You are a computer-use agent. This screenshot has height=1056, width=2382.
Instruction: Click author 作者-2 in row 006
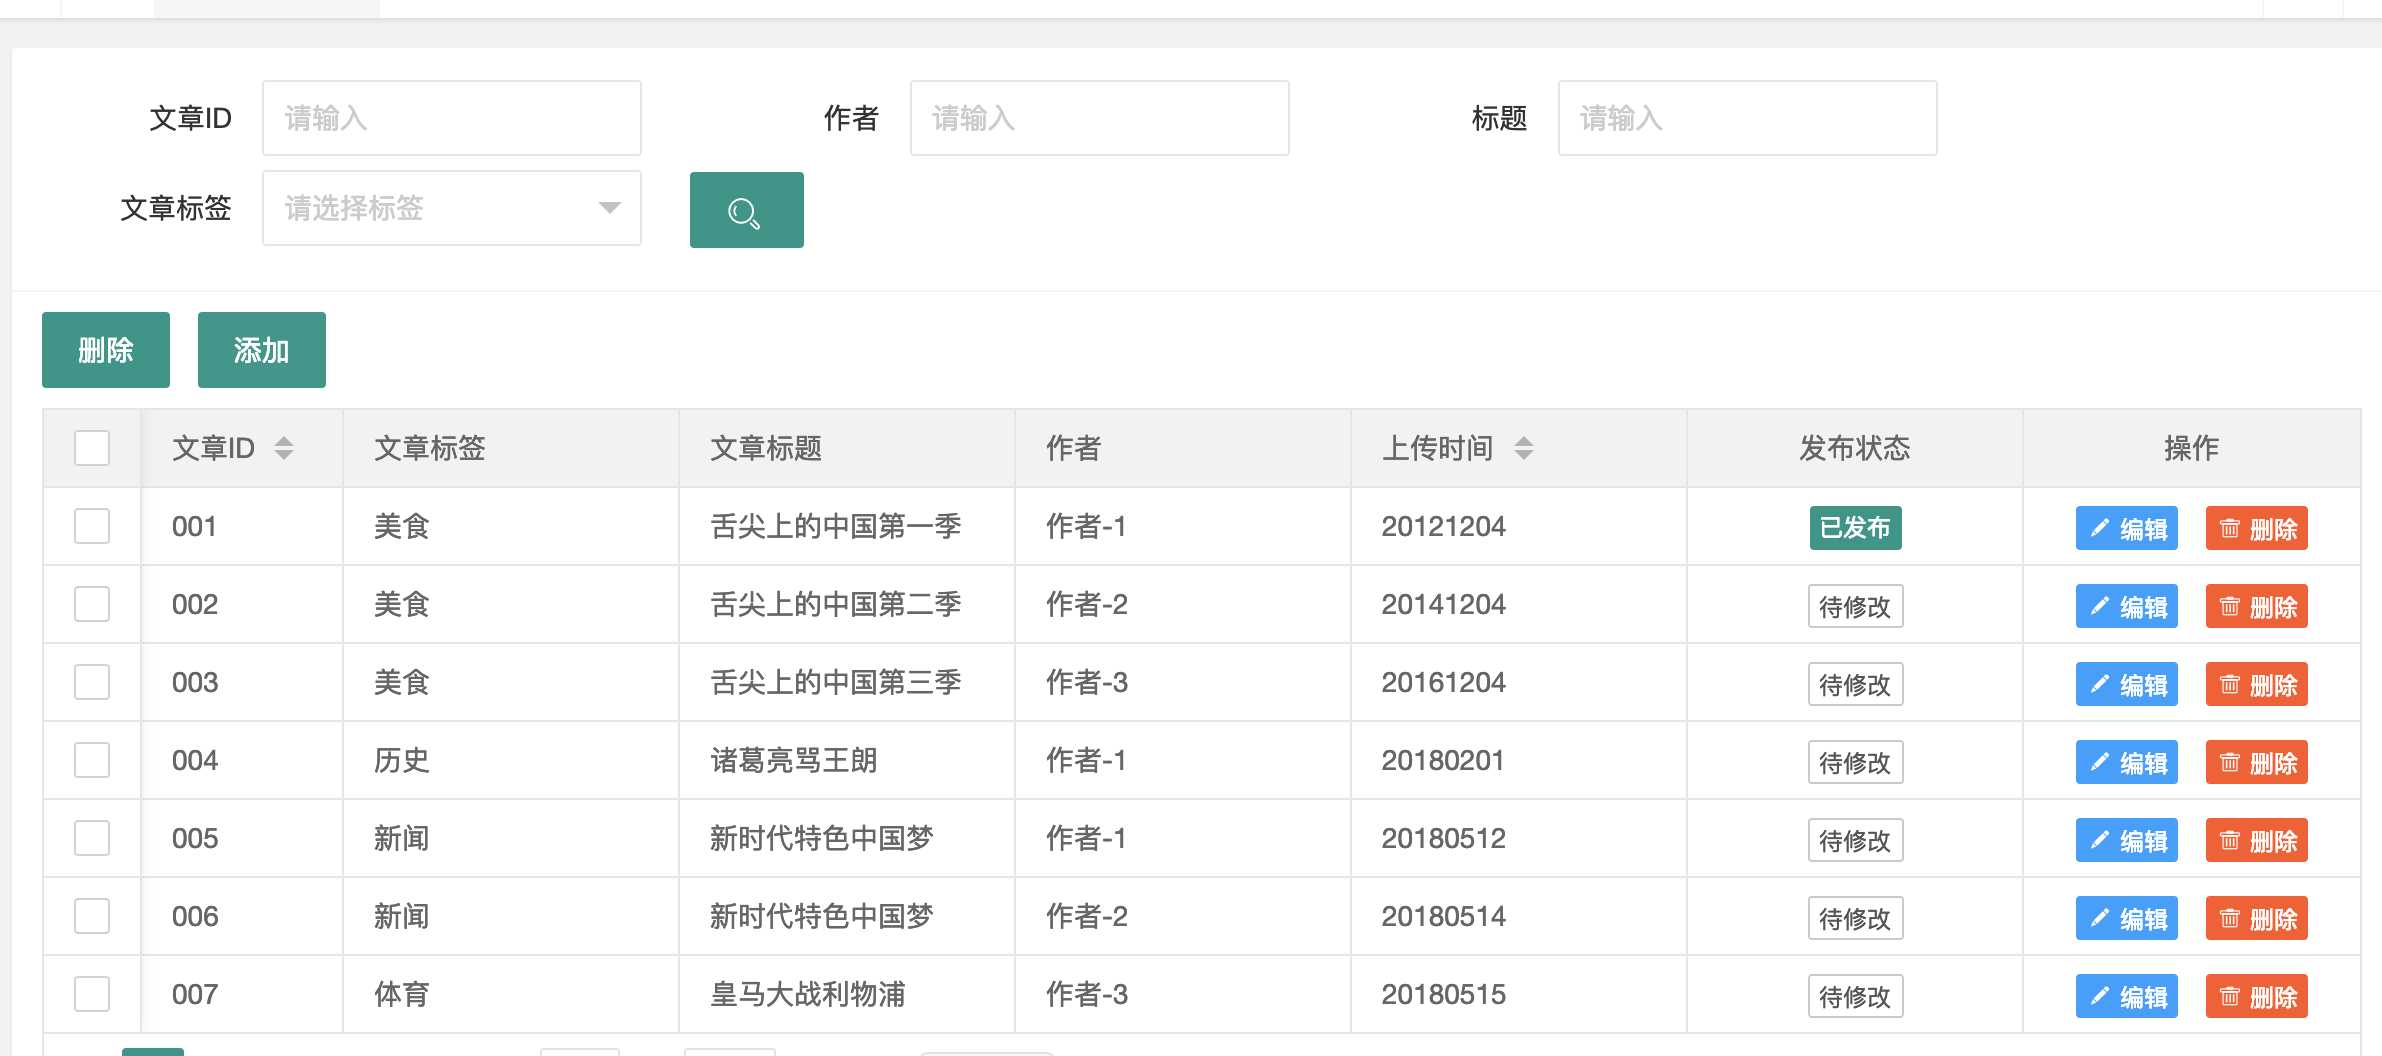[x=1087, y=916]
